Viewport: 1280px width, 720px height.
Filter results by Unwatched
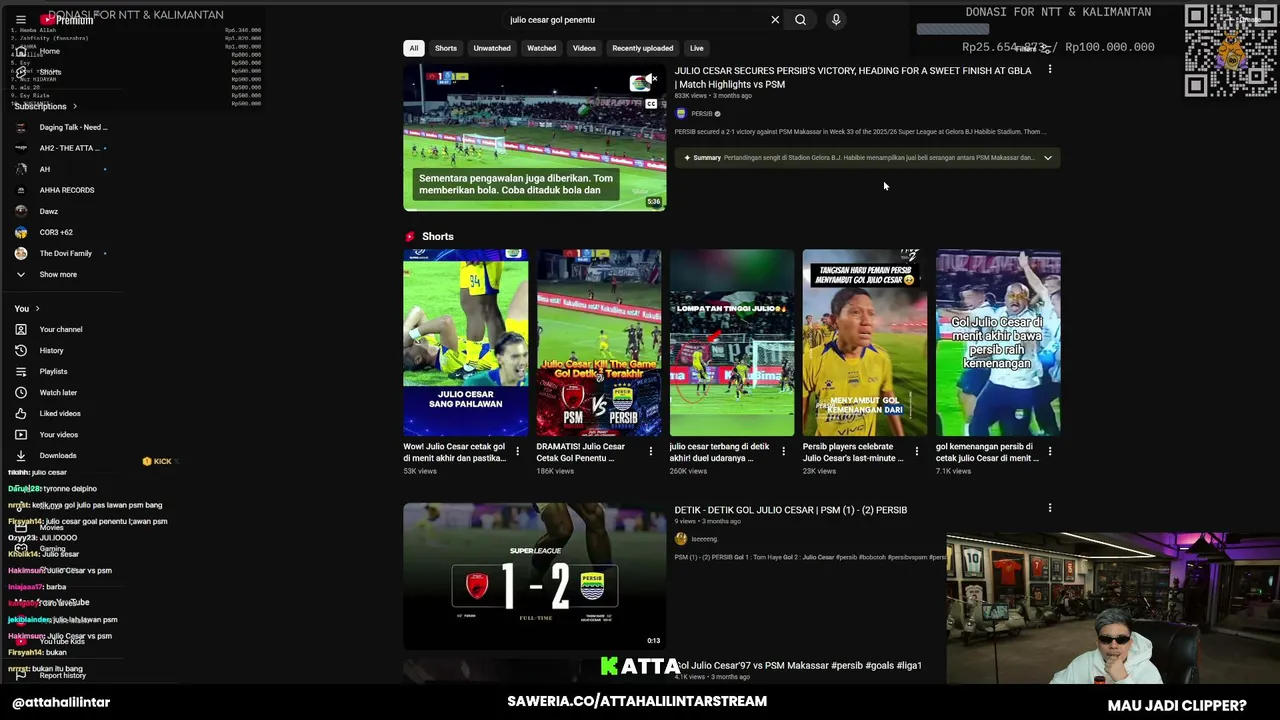[492, 48]
